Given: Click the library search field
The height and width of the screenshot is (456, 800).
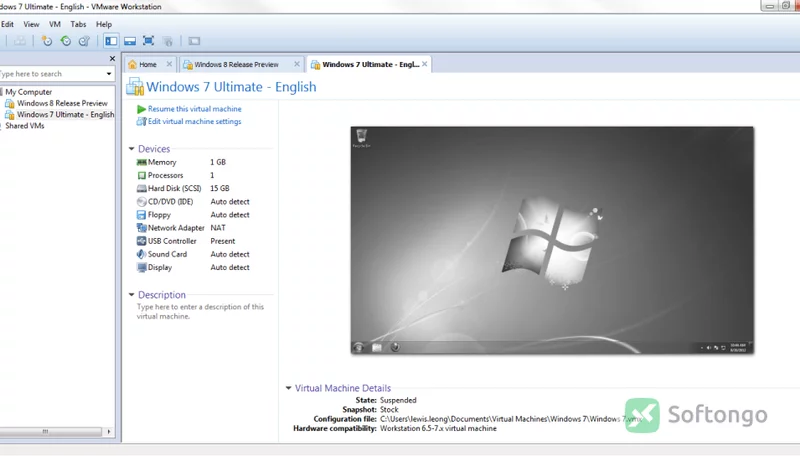Looking at the screenshot, I should point(51,74).
